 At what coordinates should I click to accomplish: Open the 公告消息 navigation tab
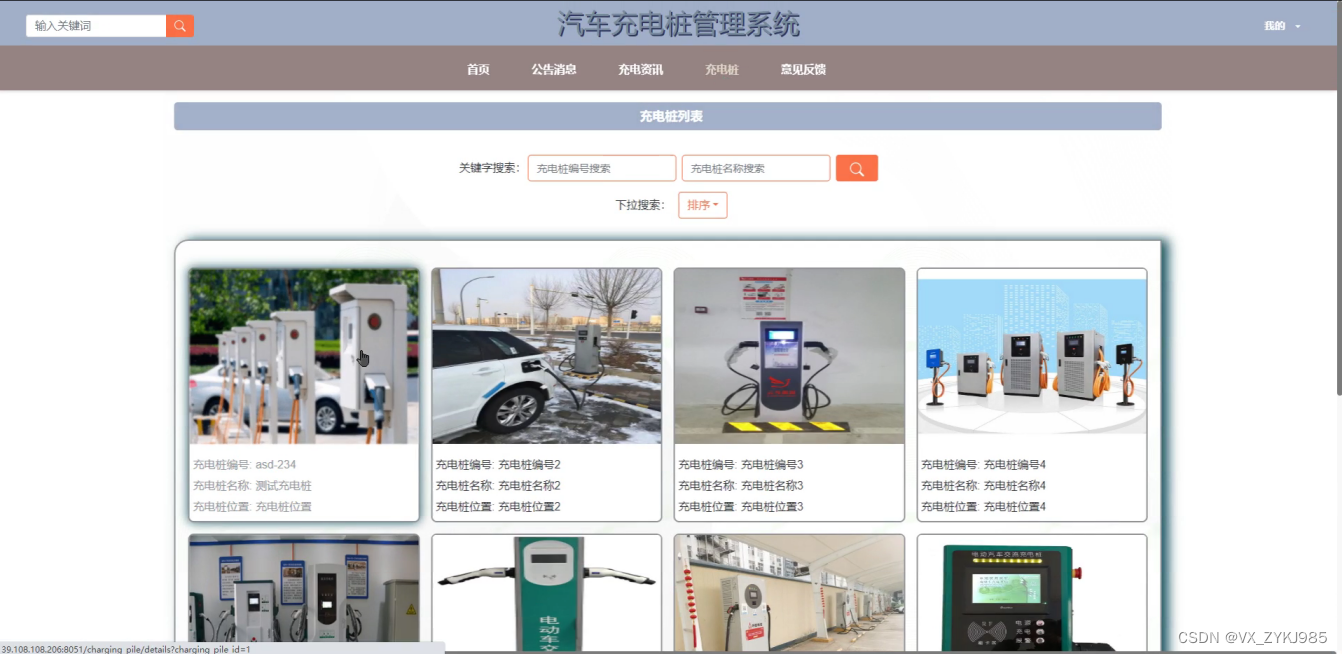[x=554, y=70]
